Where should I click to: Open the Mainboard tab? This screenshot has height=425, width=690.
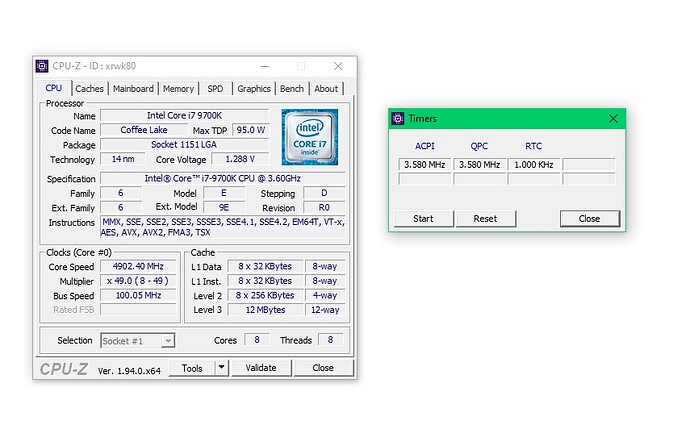tap(133, 88)
